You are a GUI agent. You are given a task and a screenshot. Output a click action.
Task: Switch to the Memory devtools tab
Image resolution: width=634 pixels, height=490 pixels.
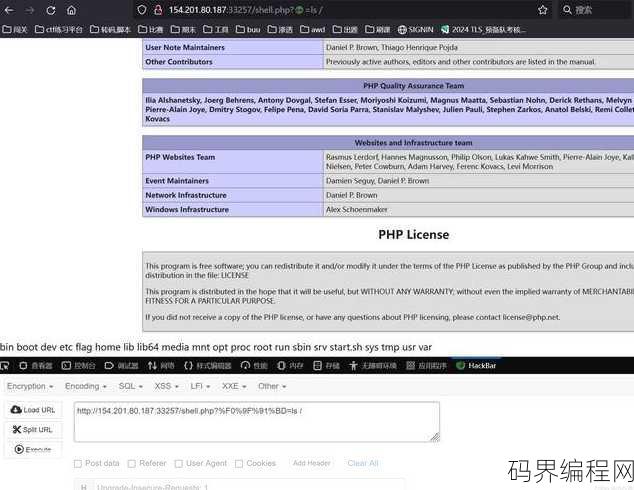(x=290, y=366)
